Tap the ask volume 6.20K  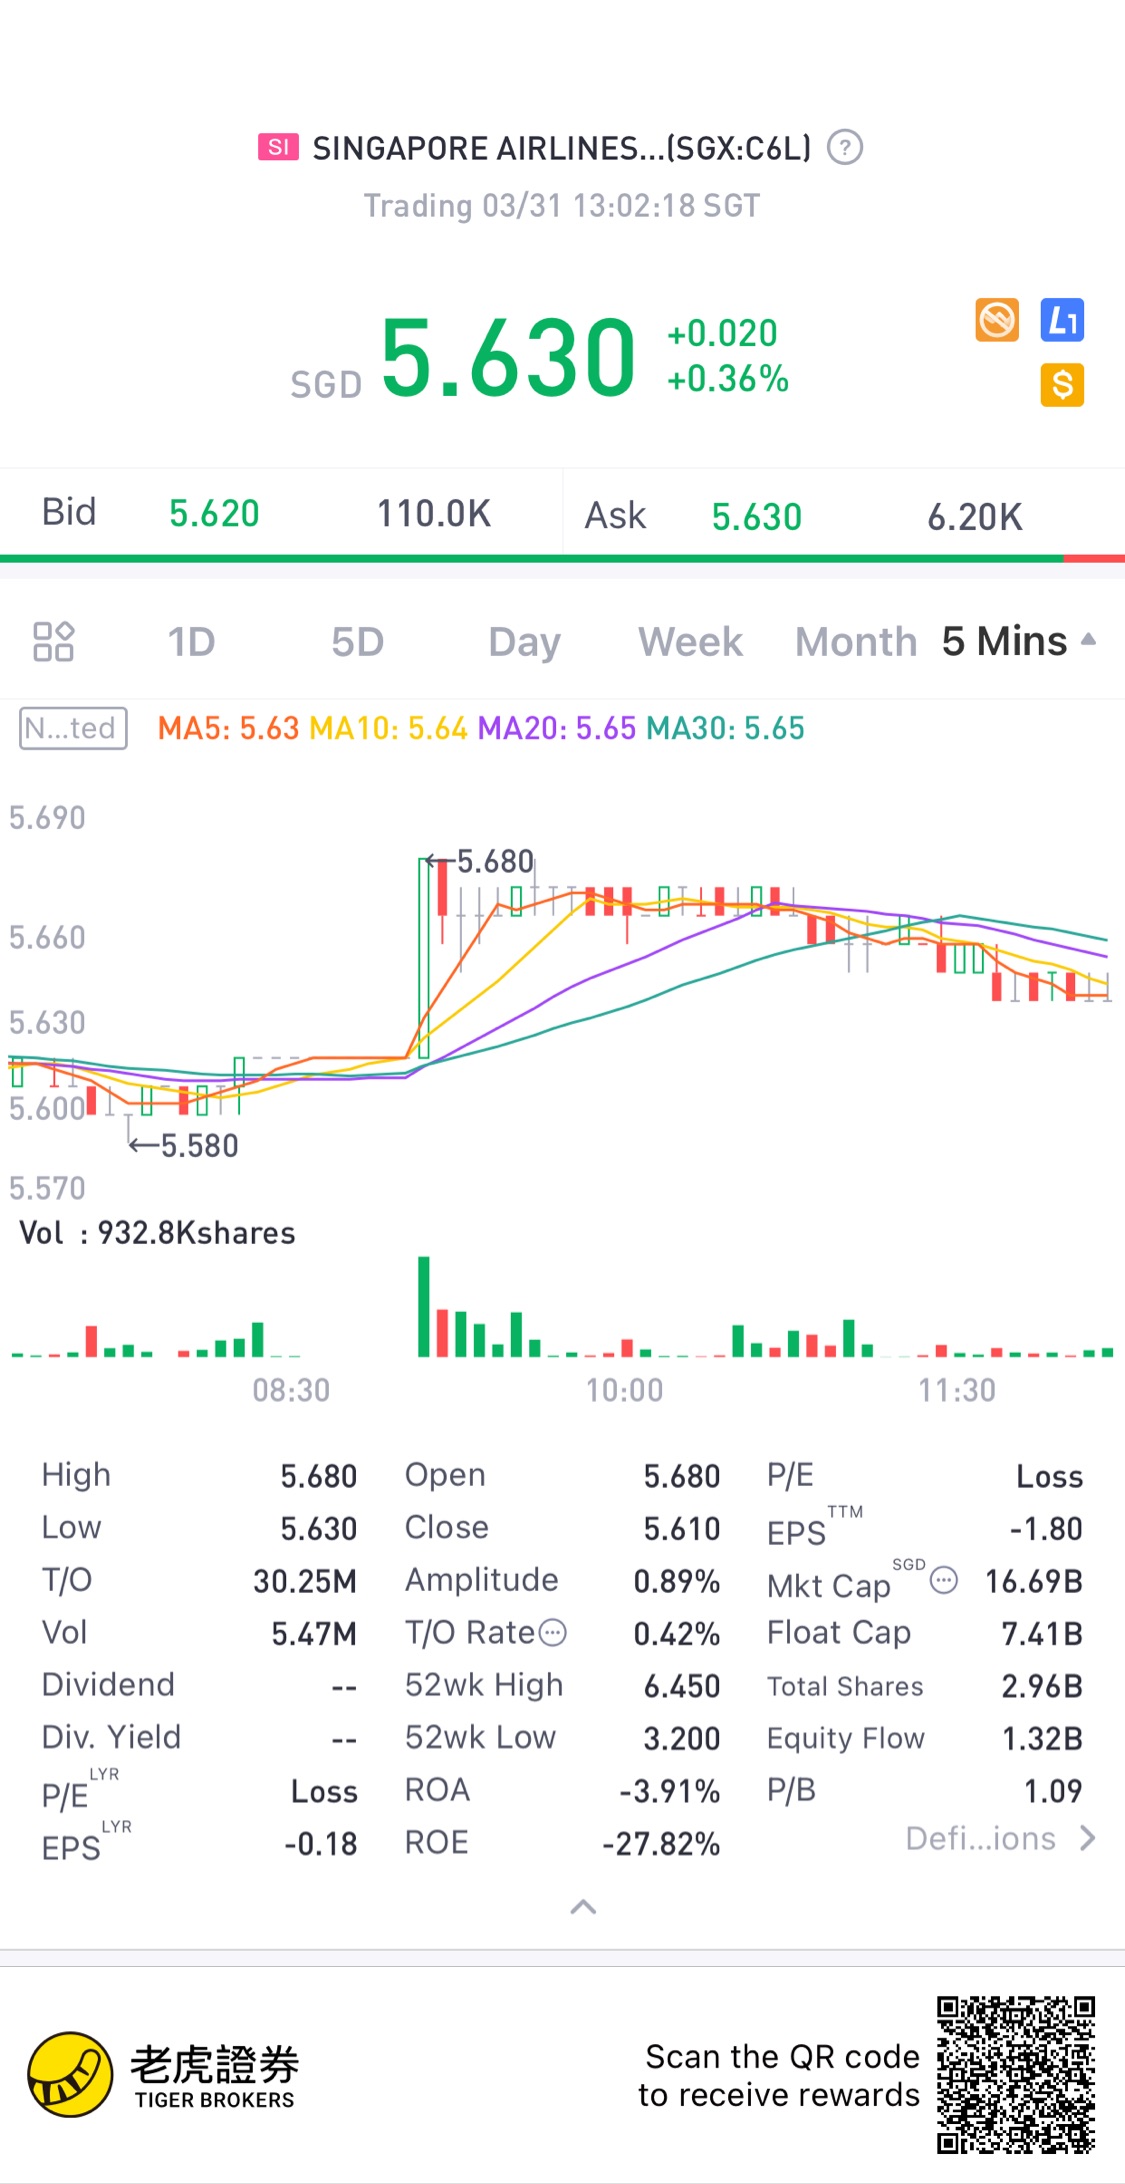pyautogui.click(x=975, y=517)
